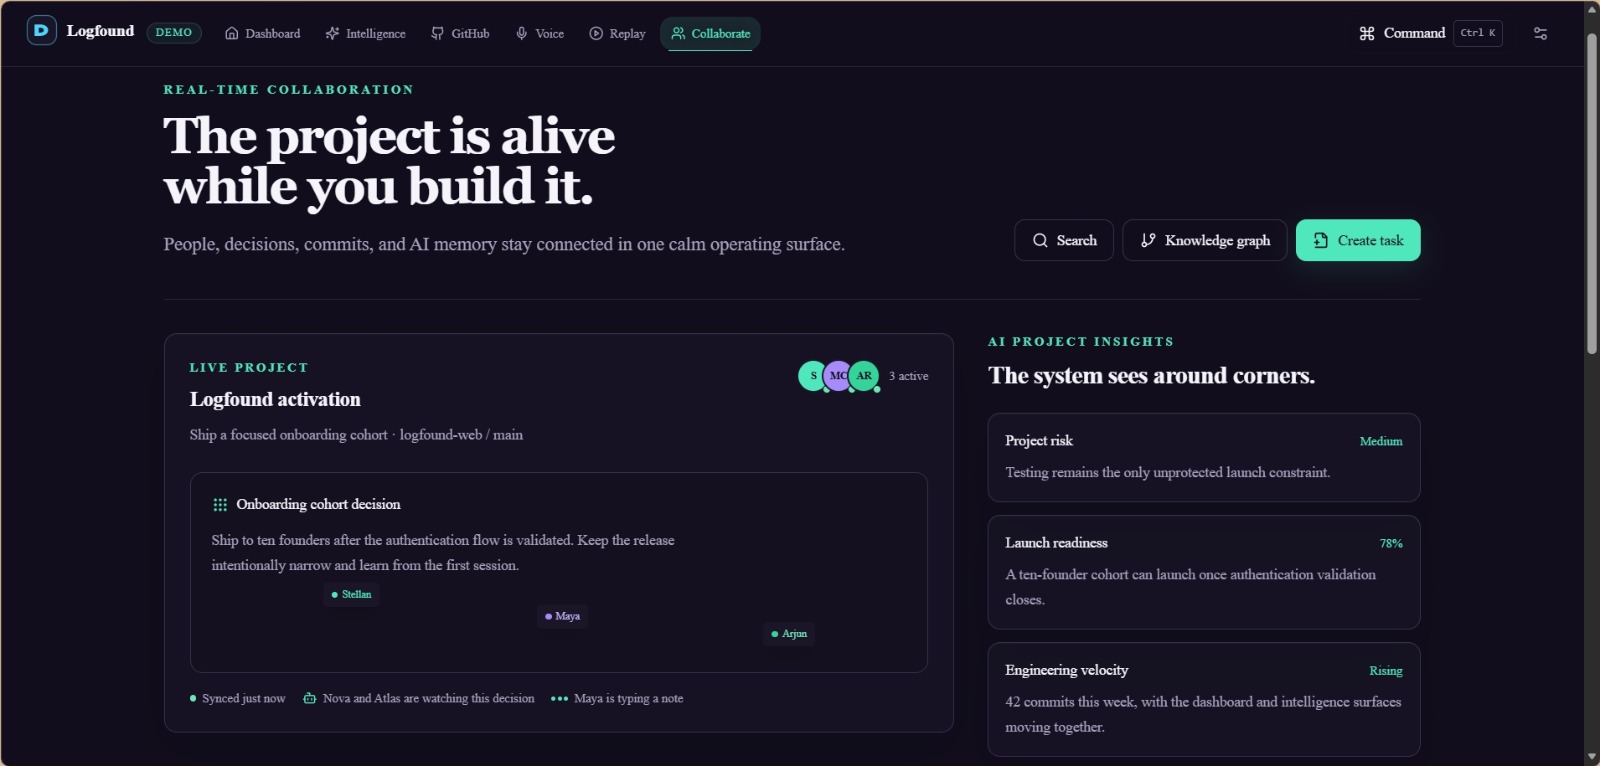Click the Create task button
The width and height of the screenshot is (1600, 766).
pyautogui.click(x=1358, y=240)
